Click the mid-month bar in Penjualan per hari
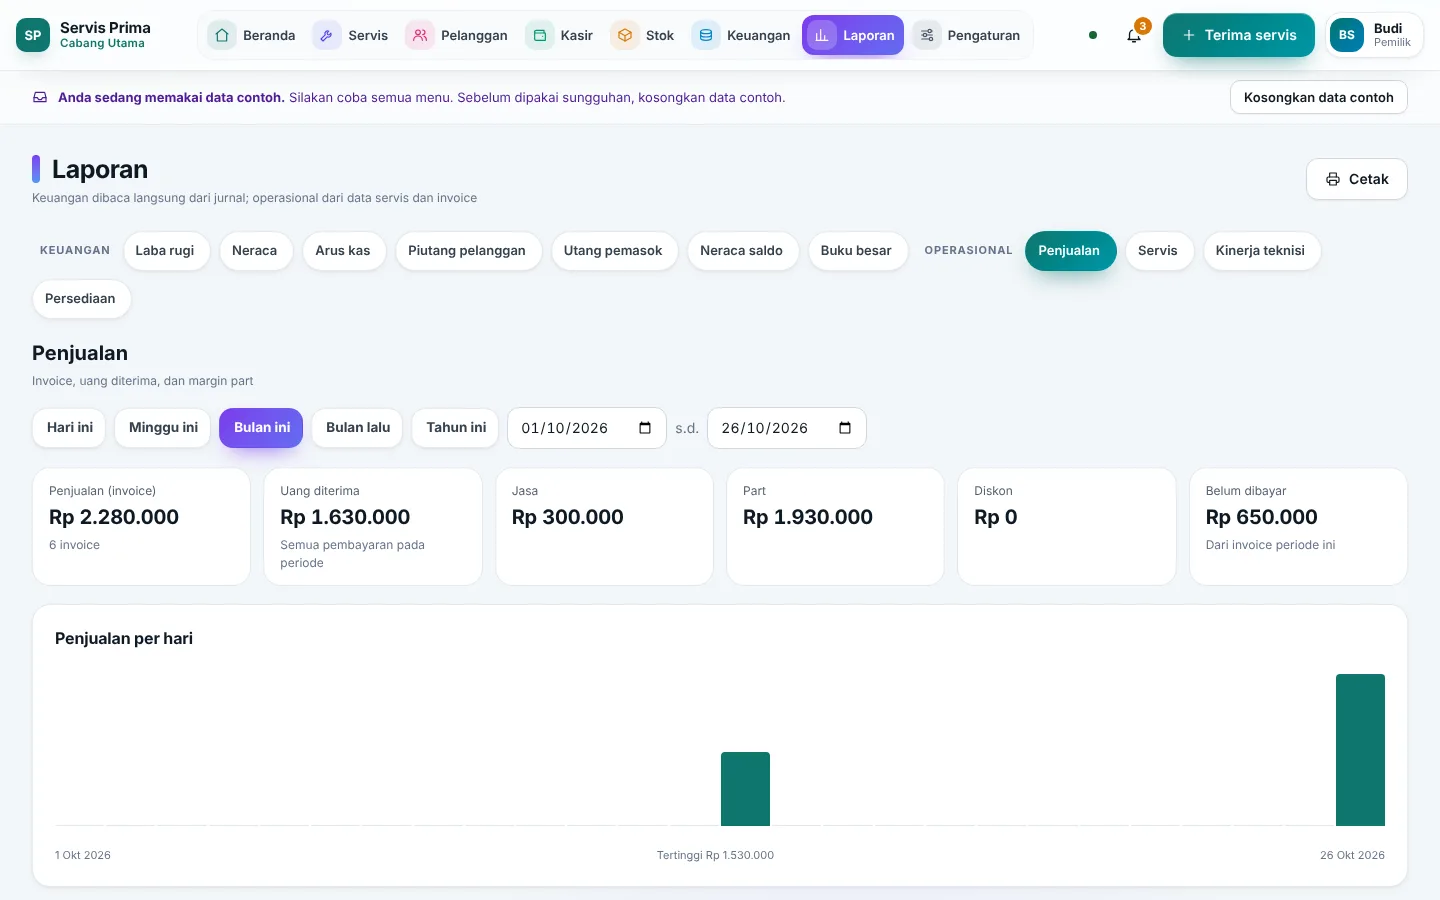The image size is (1440, 900). click(x=745, y=789)
